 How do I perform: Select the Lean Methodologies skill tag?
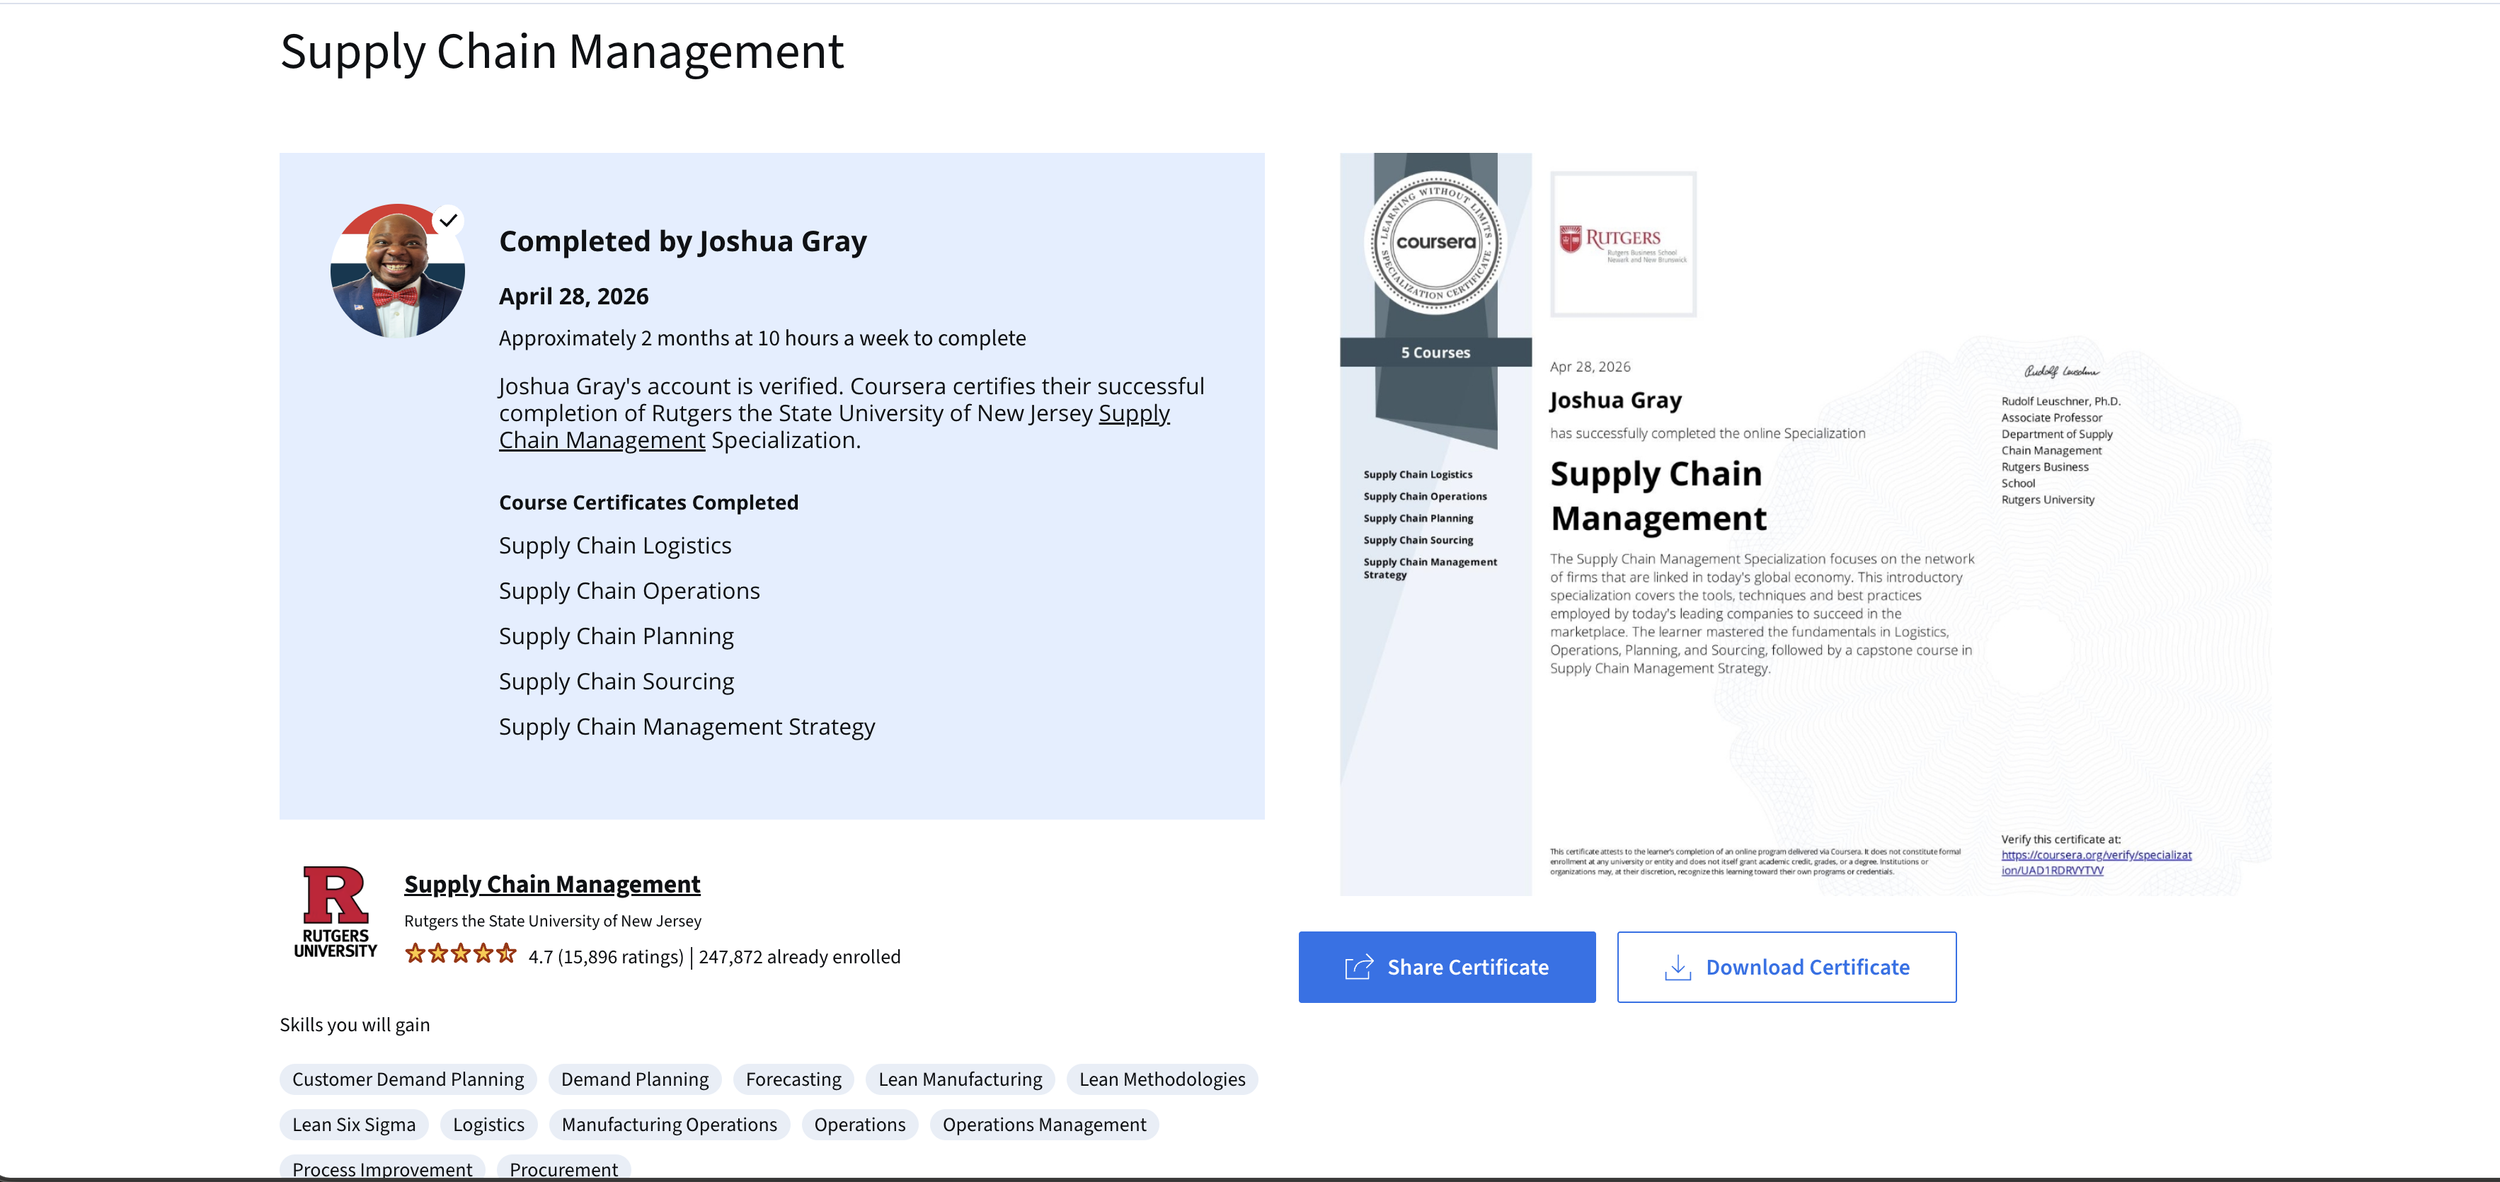point(1162,1079)
